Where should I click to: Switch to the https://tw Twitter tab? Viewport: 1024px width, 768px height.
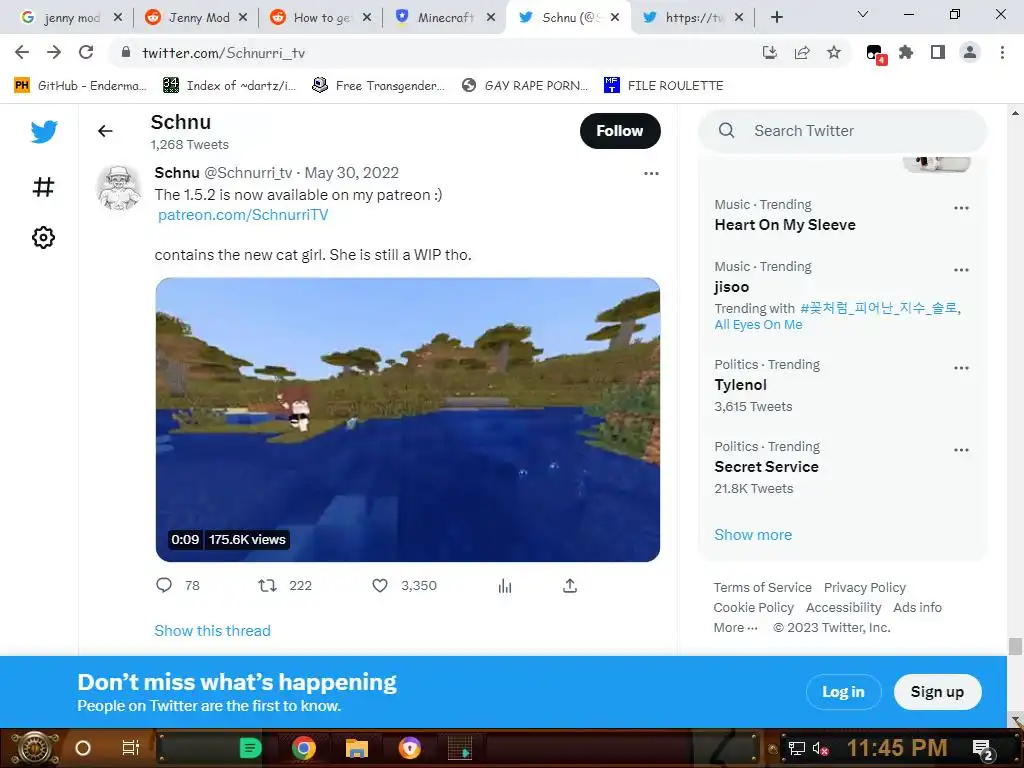point(693,18)
